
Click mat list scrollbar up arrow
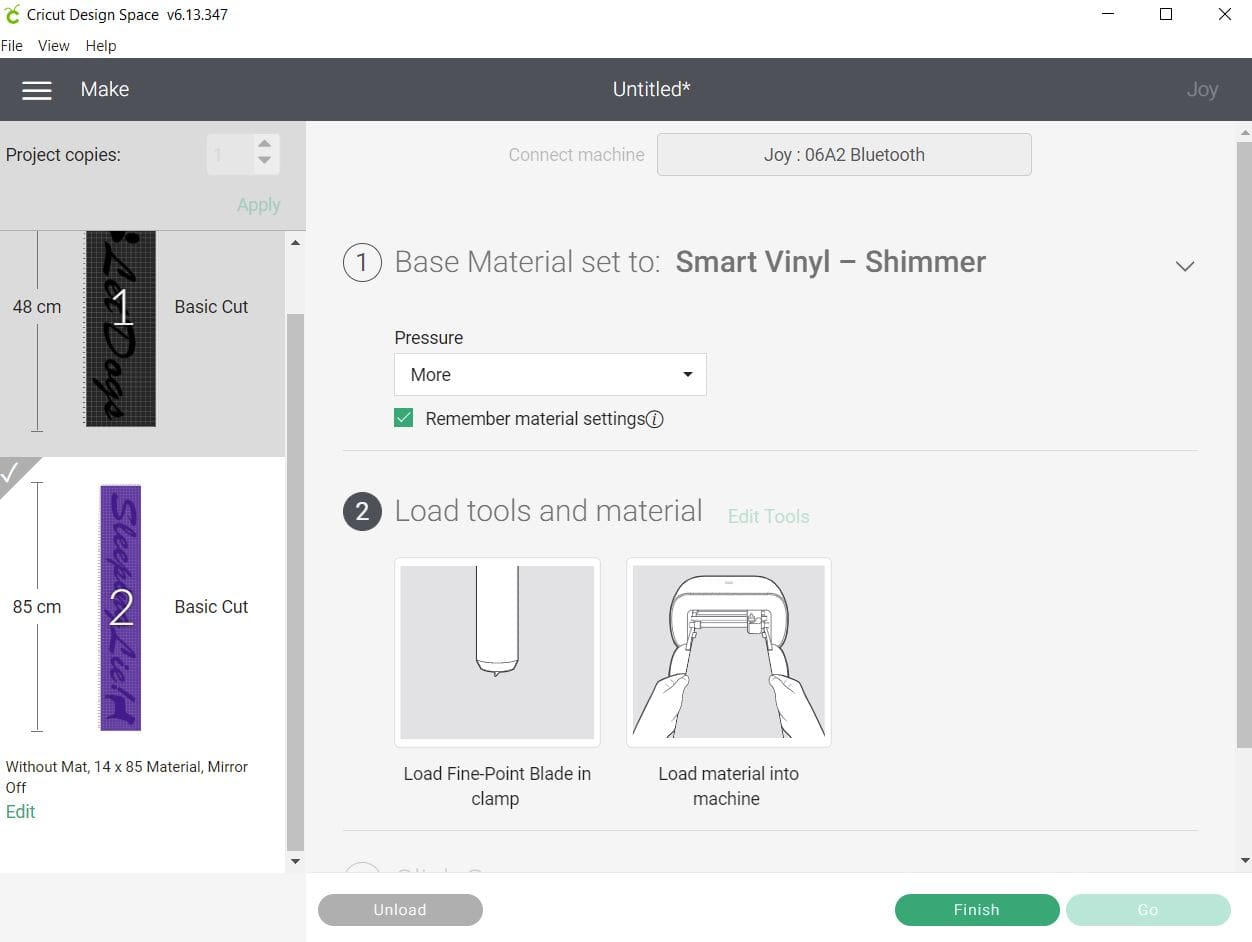coord(295,242)
